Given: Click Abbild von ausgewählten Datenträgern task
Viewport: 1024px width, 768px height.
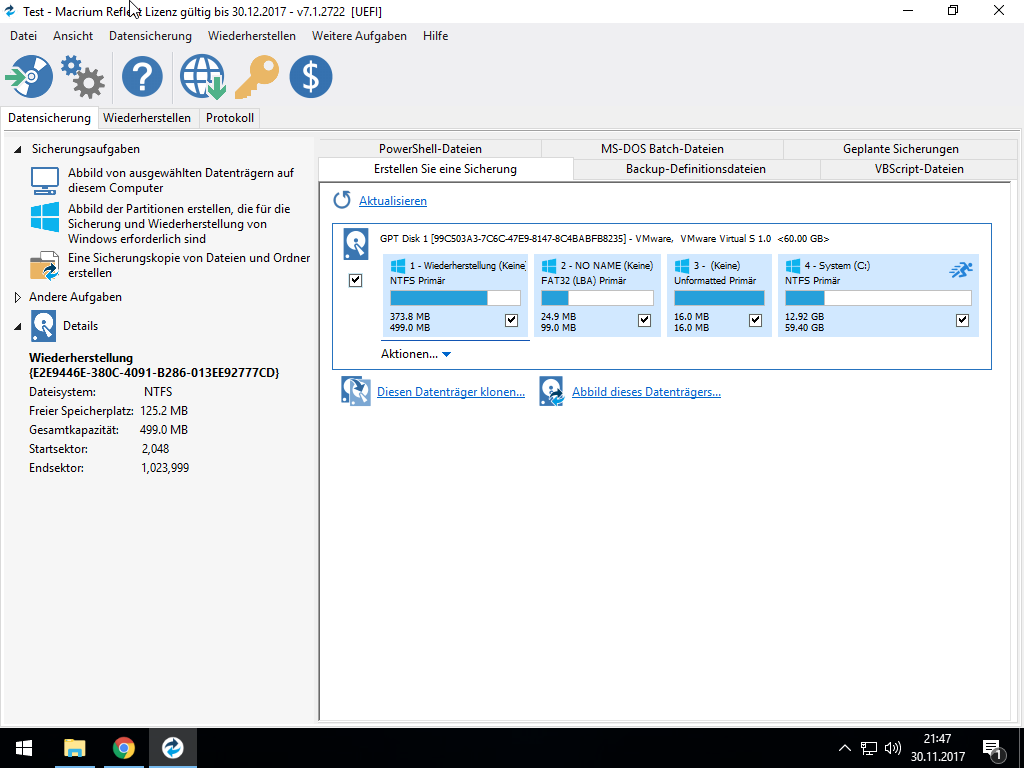Looking at the screenshot, I should pyautogui.click(x=181, y=180).
